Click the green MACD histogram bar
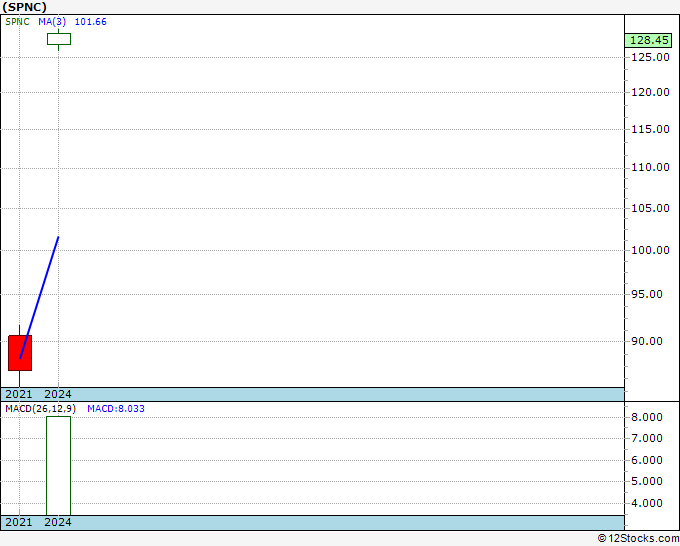 point(58,465)
